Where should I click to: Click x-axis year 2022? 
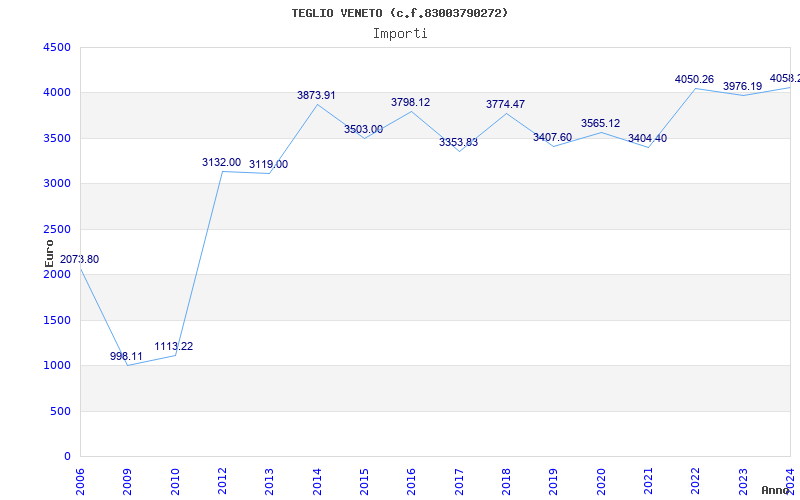[695, 482]
